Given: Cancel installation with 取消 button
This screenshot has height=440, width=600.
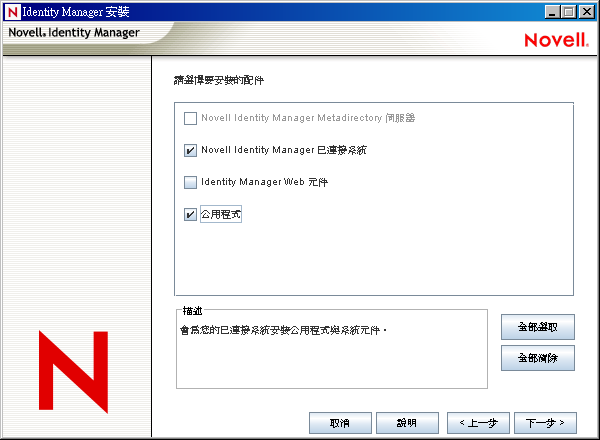Looking at the screenshot, I should (340, 423).
